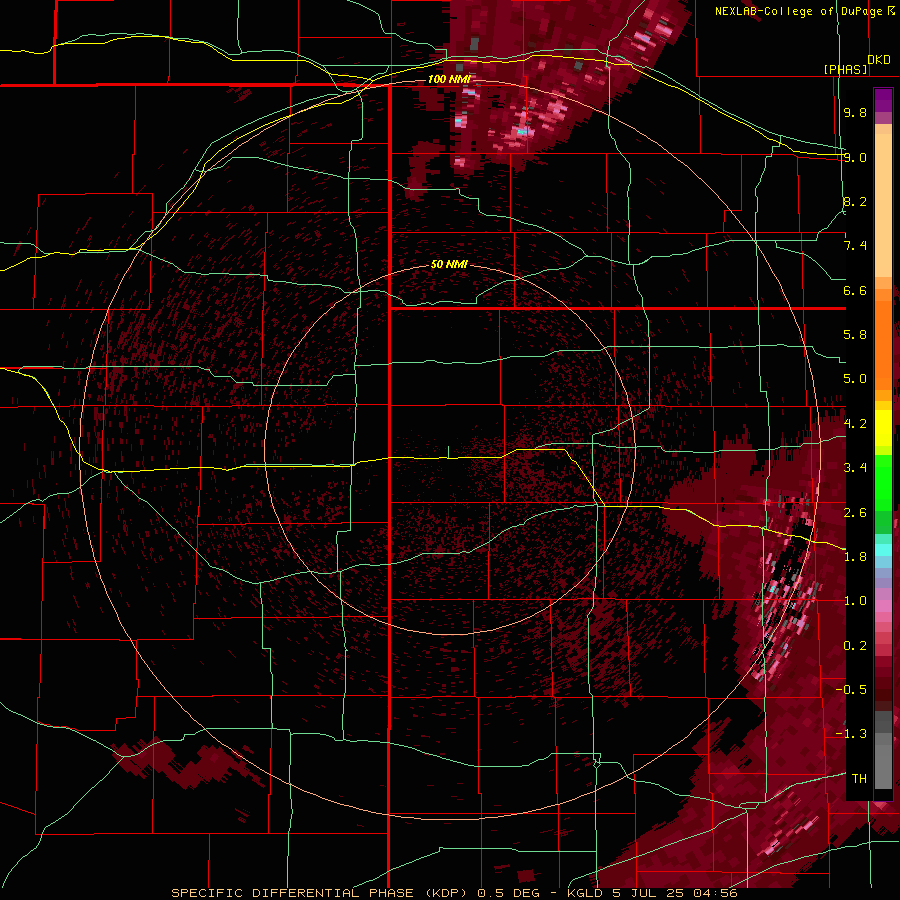The width and height of the screenshot is (900, 900).
Task: Click the small echo patch in the southwest
Action: coord(189,761)
